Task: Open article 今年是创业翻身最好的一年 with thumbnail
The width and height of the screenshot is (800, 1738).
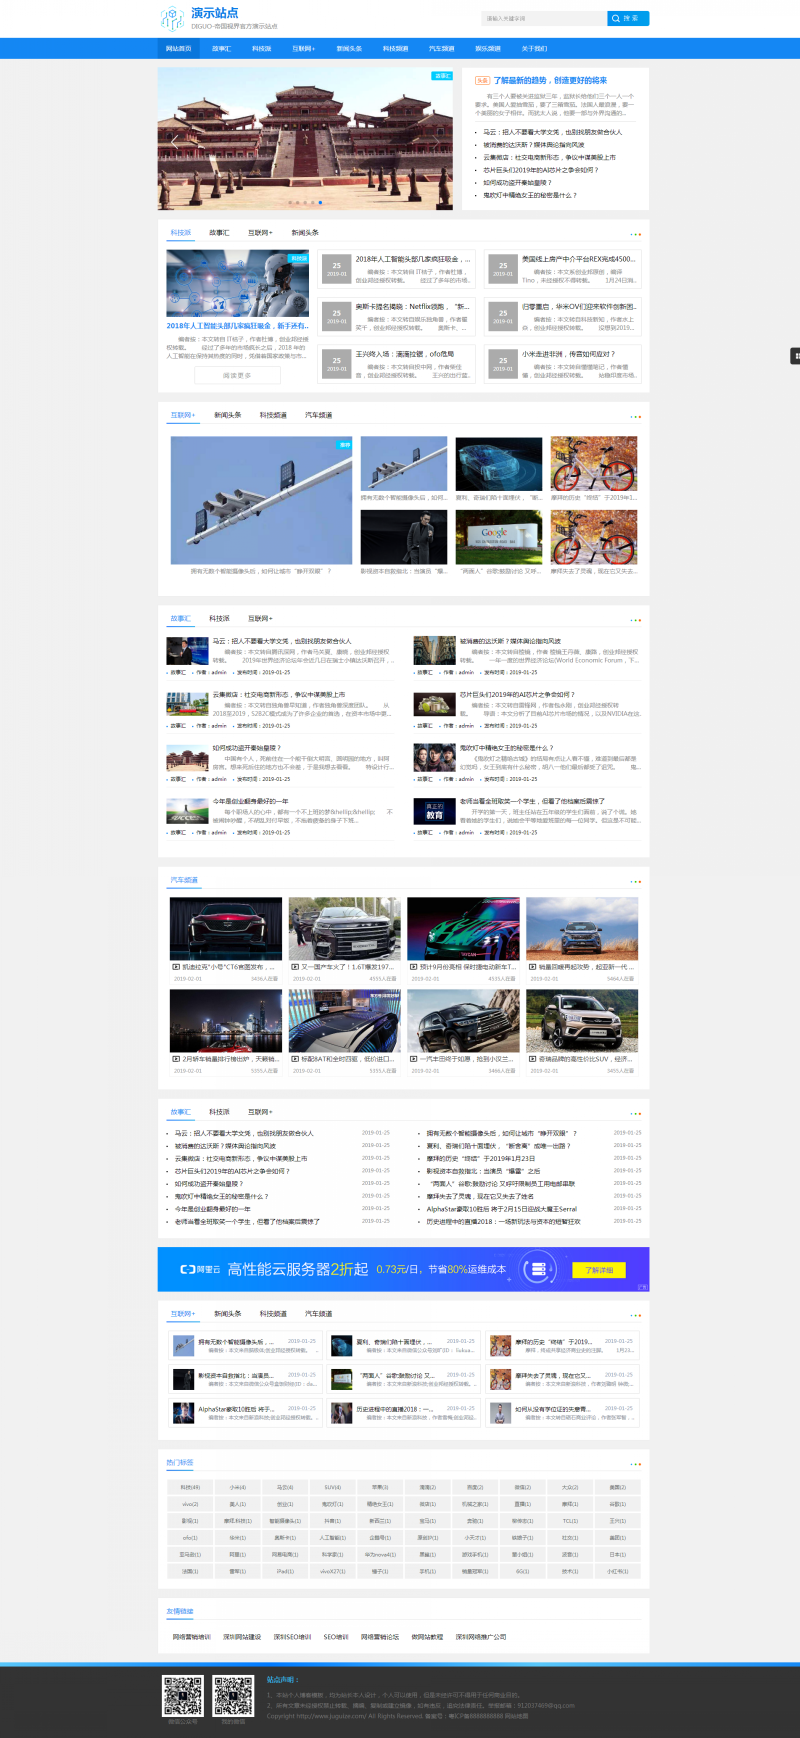Action: click(250, 801)
